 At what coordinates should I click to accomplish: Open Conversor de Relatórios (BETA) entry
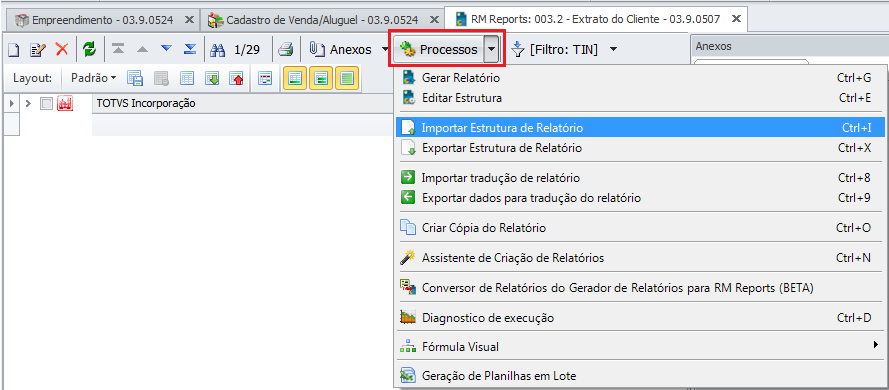[x=640, y=288]
